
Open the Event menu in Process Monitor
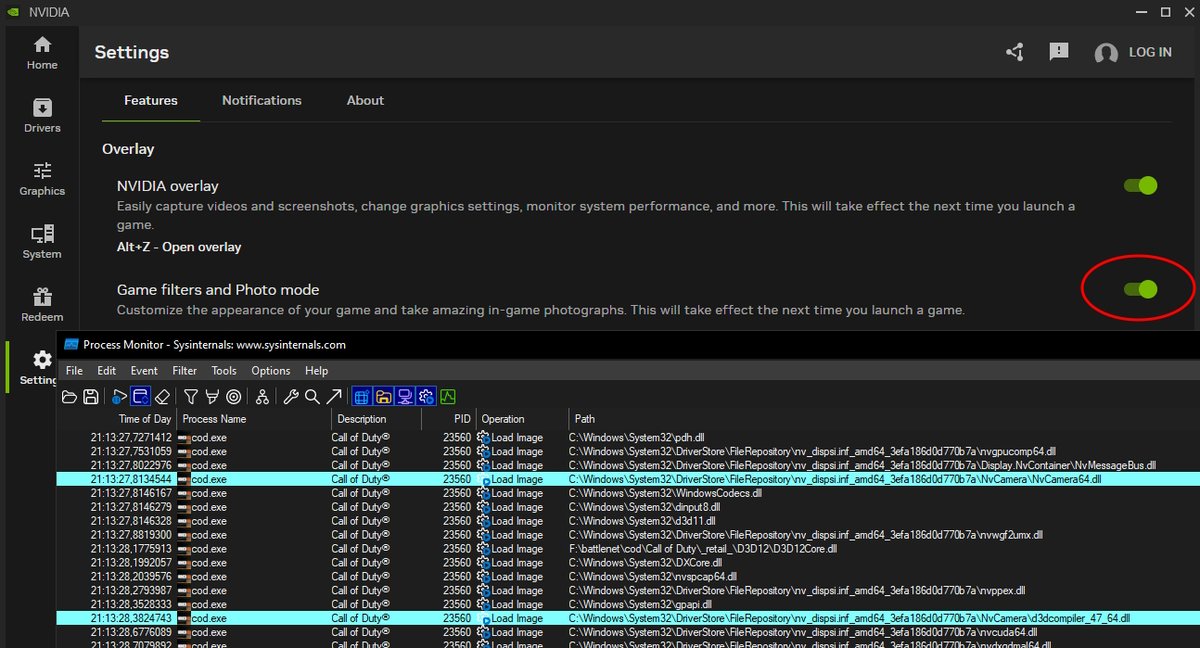(x=145, y=371)
